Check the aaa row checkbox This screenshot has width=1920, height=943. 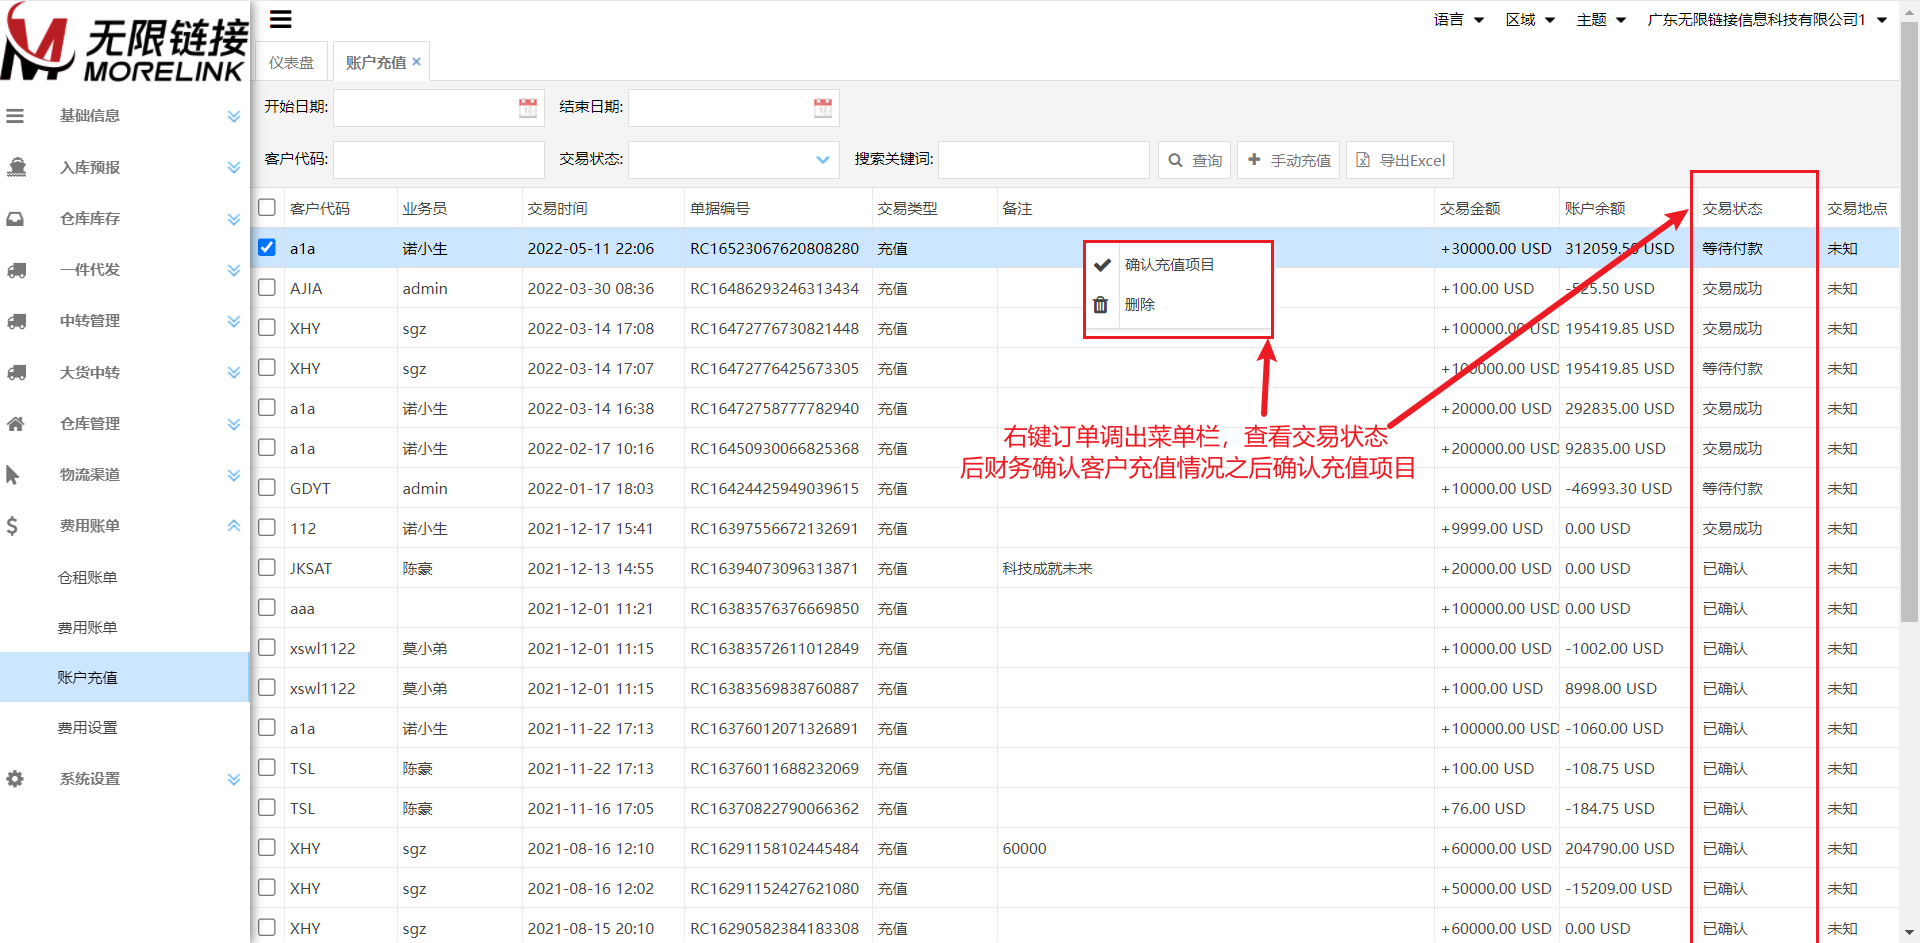[267, 607]
